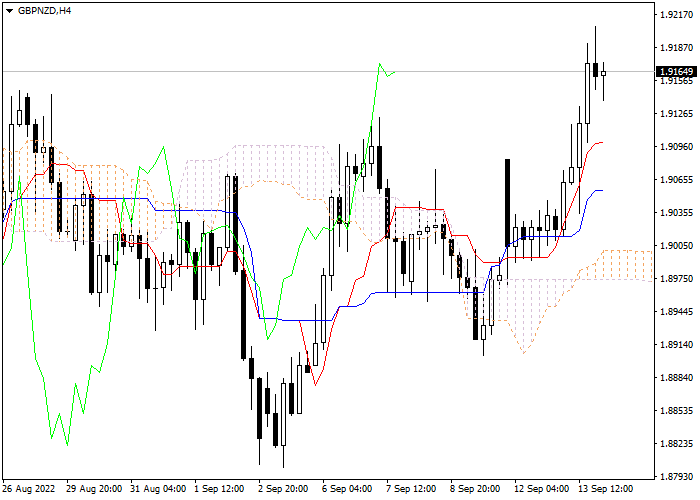Click the 1.92170 price scale label
This screenshot has height=500, width=700.
point(676,15)
